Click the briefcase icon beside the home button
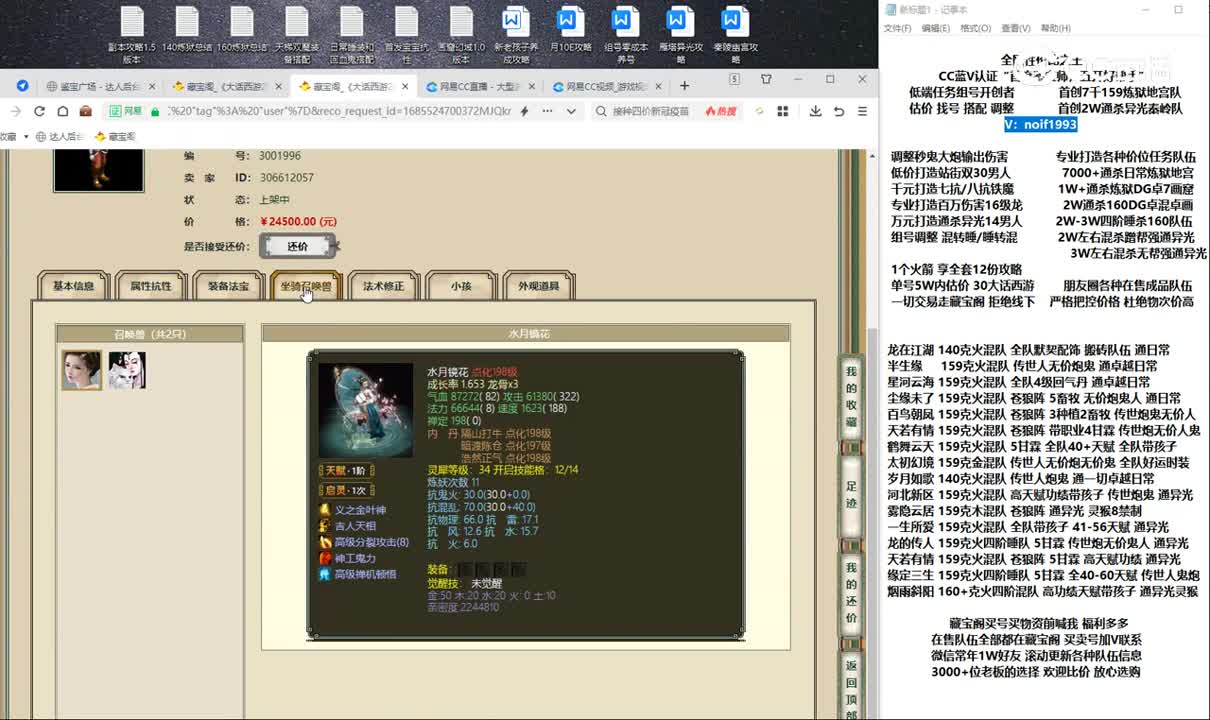This screenshot has height=720, width=1210. 86,111
